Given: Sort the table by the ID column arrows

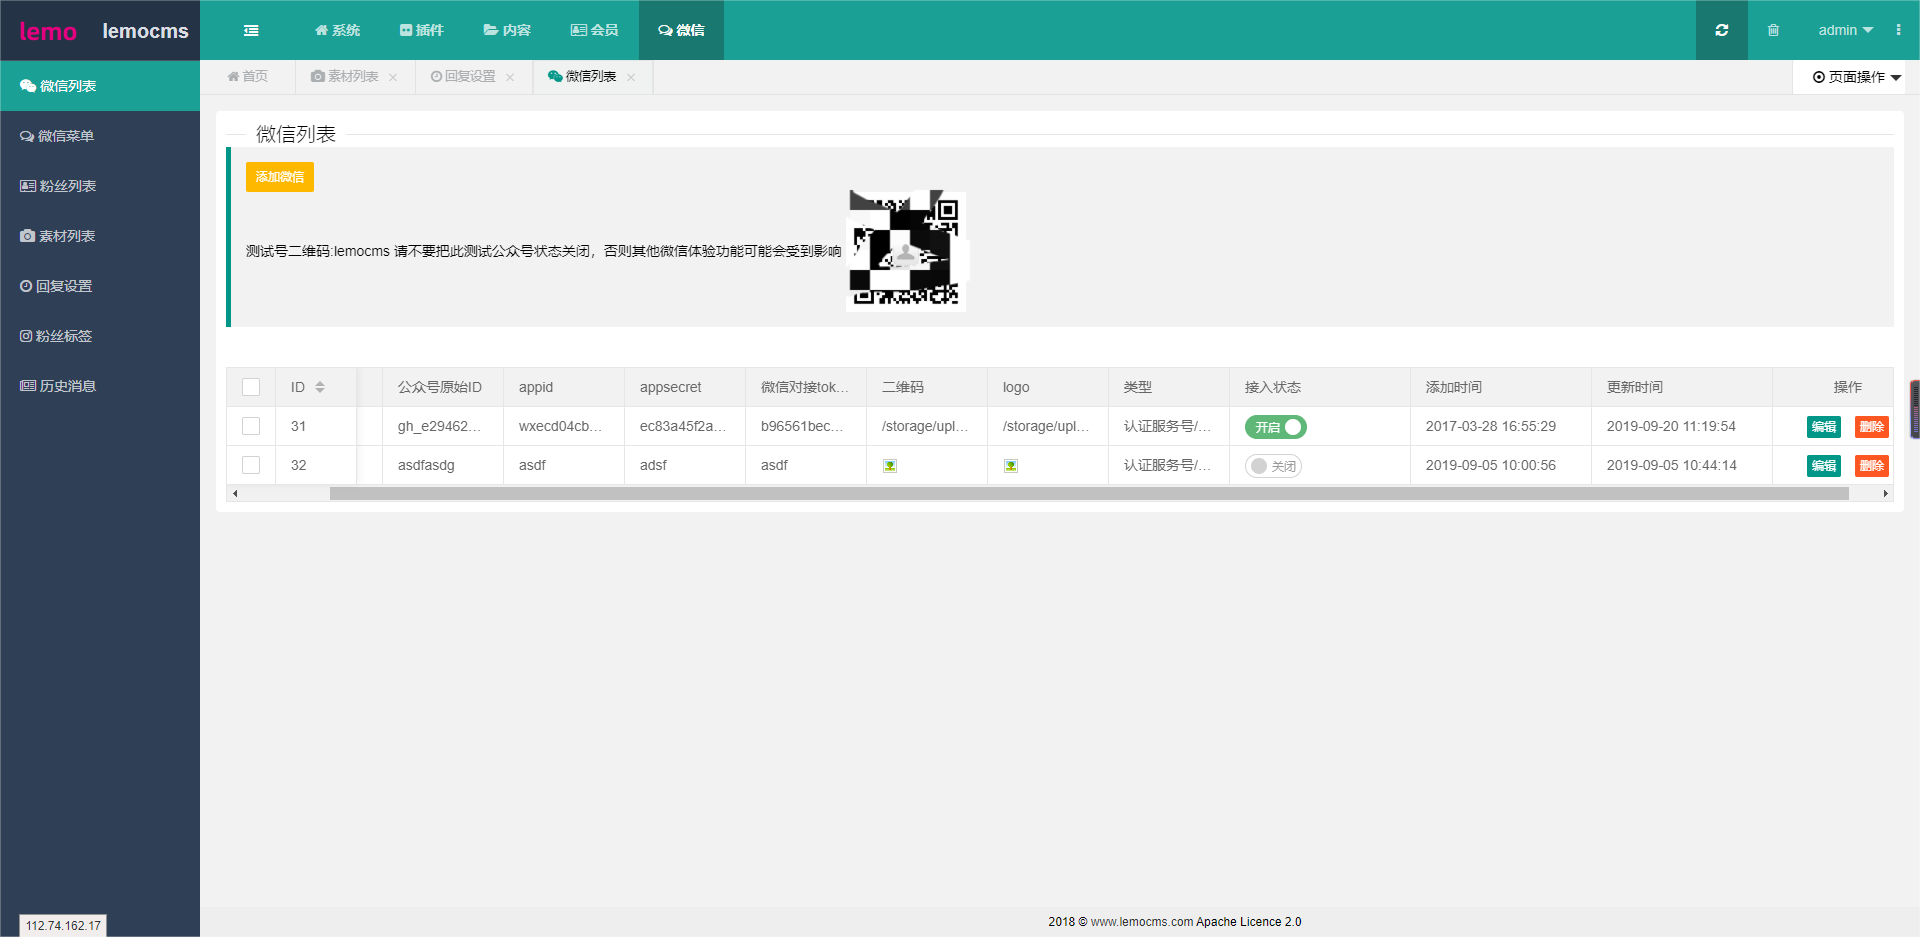Looking at the screenshot, I should [x=319, y=386].
